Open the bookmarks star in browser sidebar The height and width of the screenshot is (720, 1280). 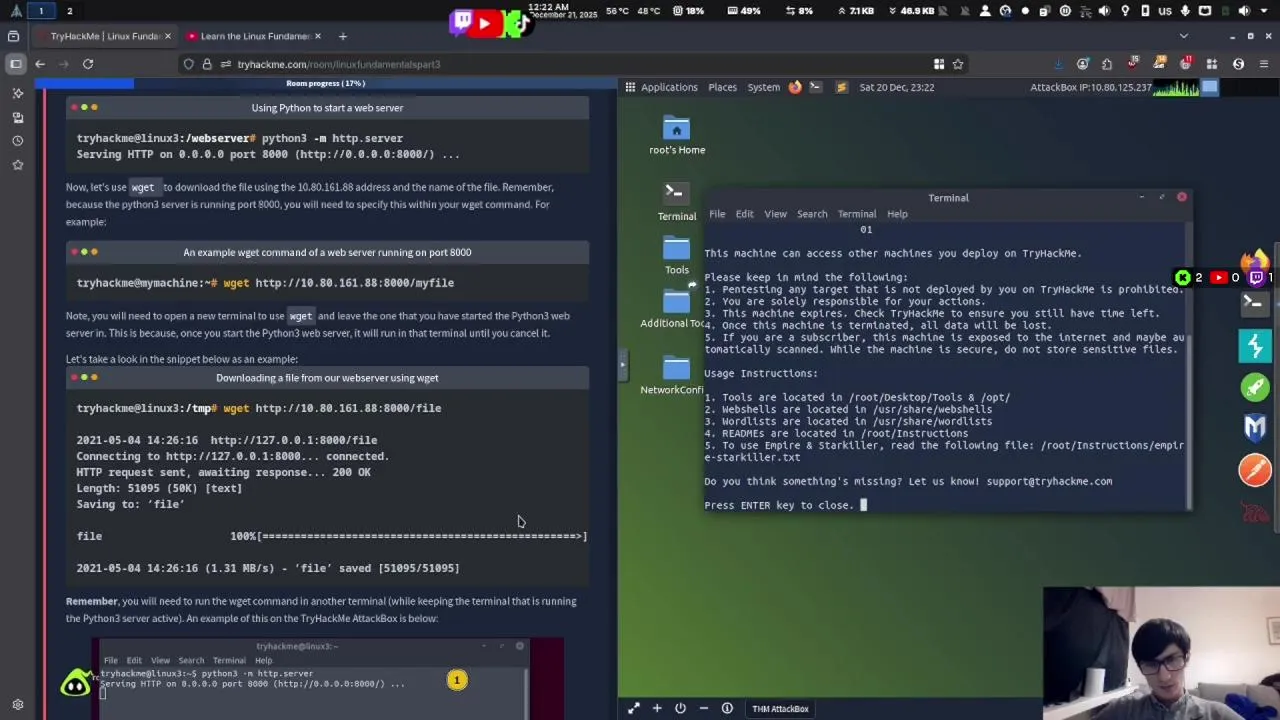coord(17,165)
